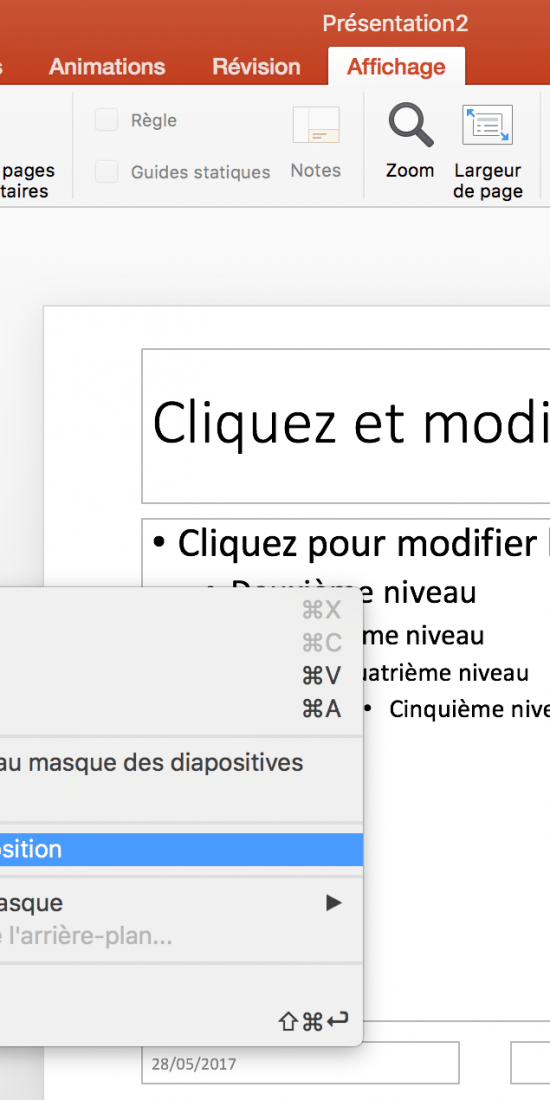Image resolution: width=550 pixels, height=1100 pixels.
Task: Open the Révision ribbon tab
Action: click(x=257, y=67)
